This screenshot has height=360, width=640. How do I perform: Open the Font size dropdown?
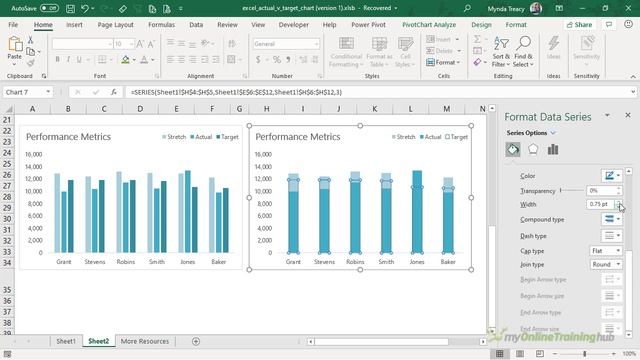click(131, 44)
